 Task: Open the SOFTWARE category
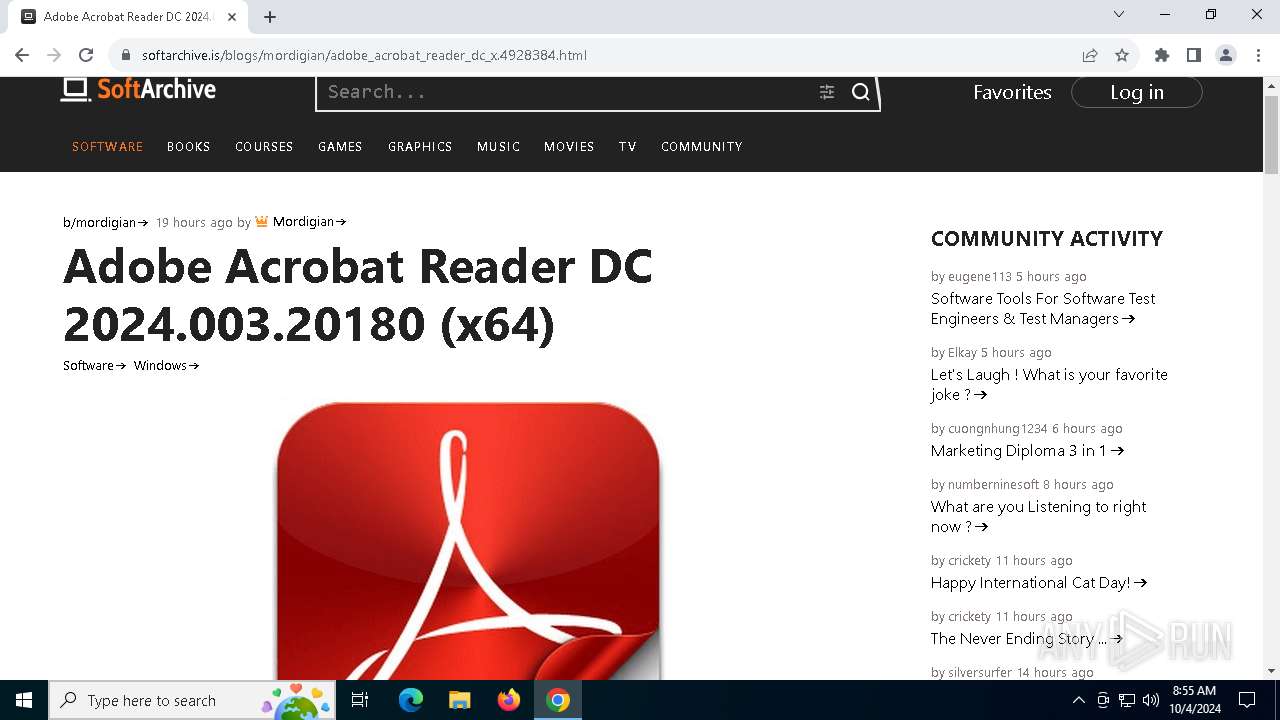coord(107,146)
